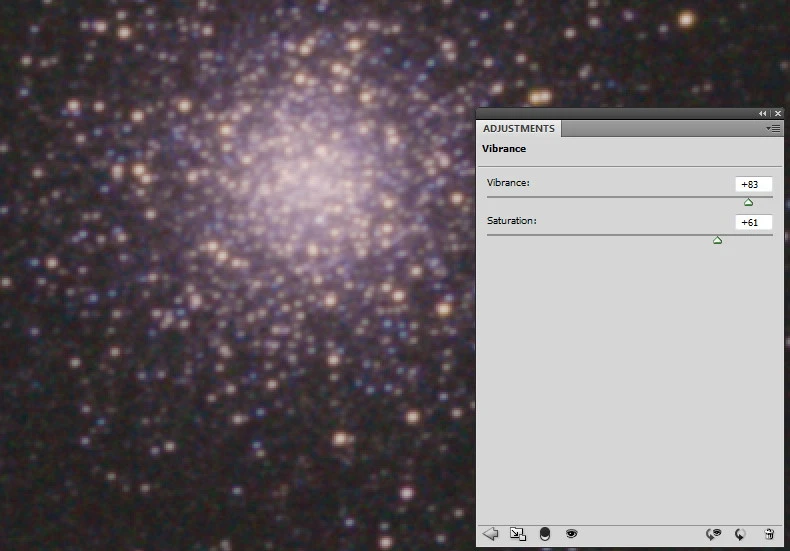790x551 pixels.
Task: Click the Saturation value field showing +61
Action: (x=753, y=222)
